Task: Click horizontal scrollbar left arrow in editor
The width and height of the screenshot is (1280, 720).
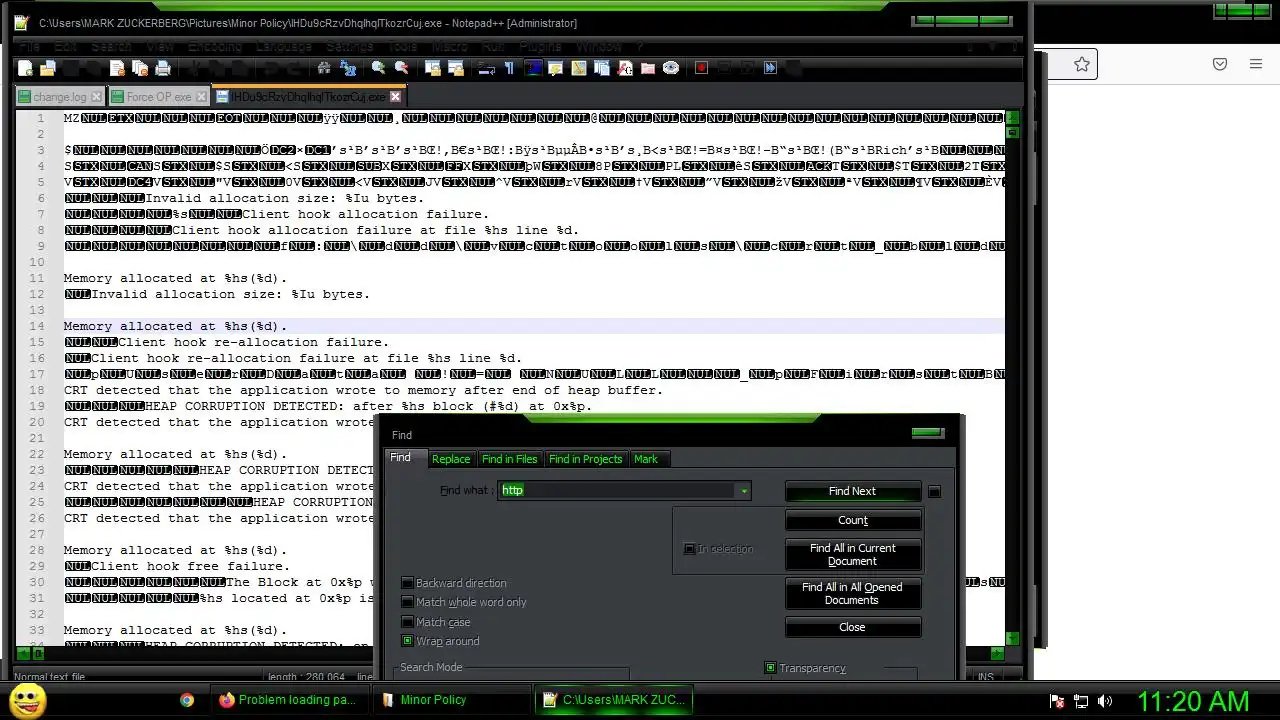Action: 23,654
